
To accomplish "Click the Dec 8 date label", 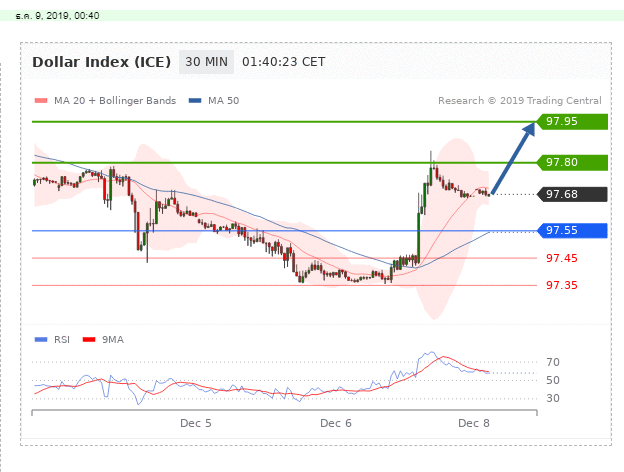I will tap(474, 423).
